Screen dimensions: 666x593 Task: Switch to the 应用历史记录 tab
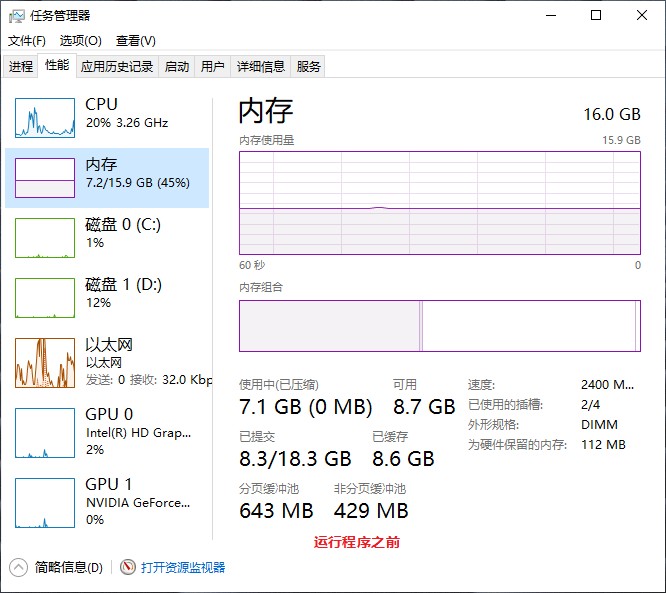click(117, 67)
